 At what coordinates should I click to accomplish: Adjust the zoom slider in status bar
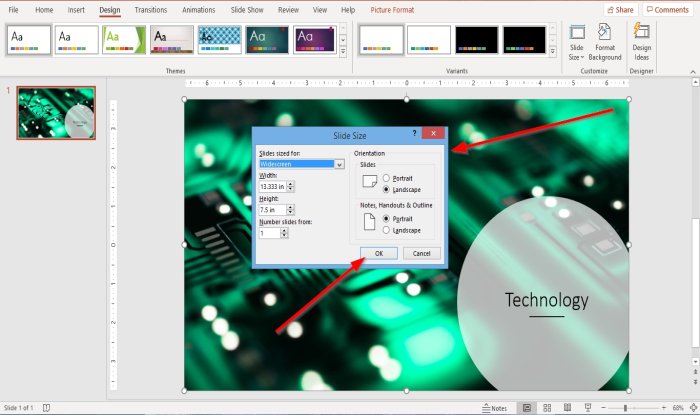click(x=625, y=408)
